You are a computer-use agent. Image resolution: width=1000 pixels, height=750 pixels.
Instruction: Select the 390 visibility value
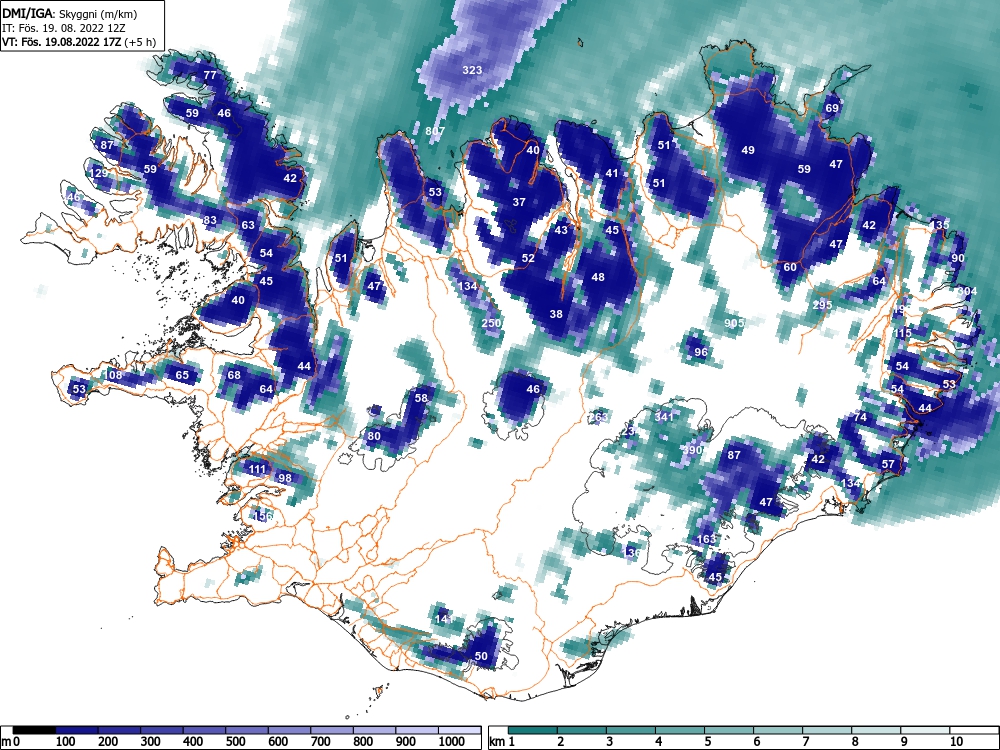692,450
